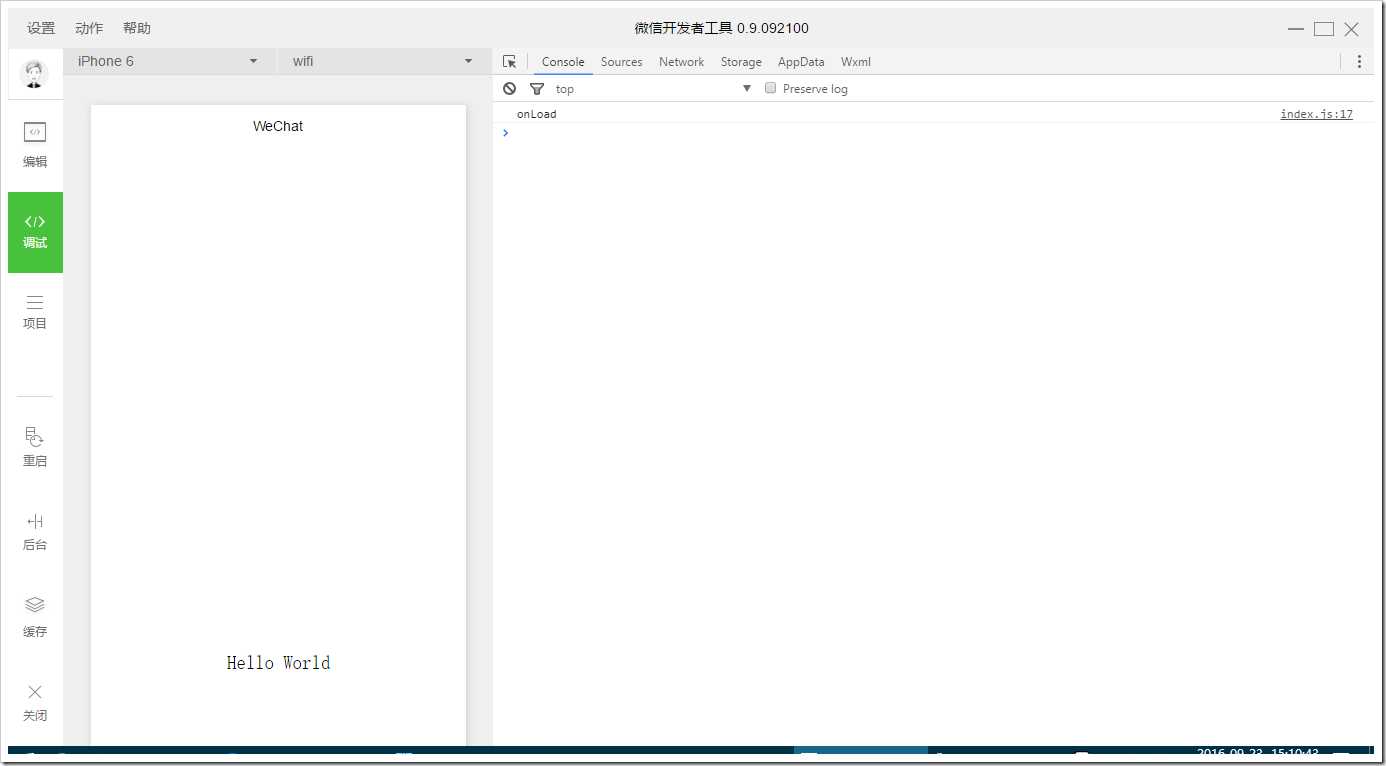Switch to the Network tab
This screenshot has width=1386, height=766.
(x=681, y=61)
